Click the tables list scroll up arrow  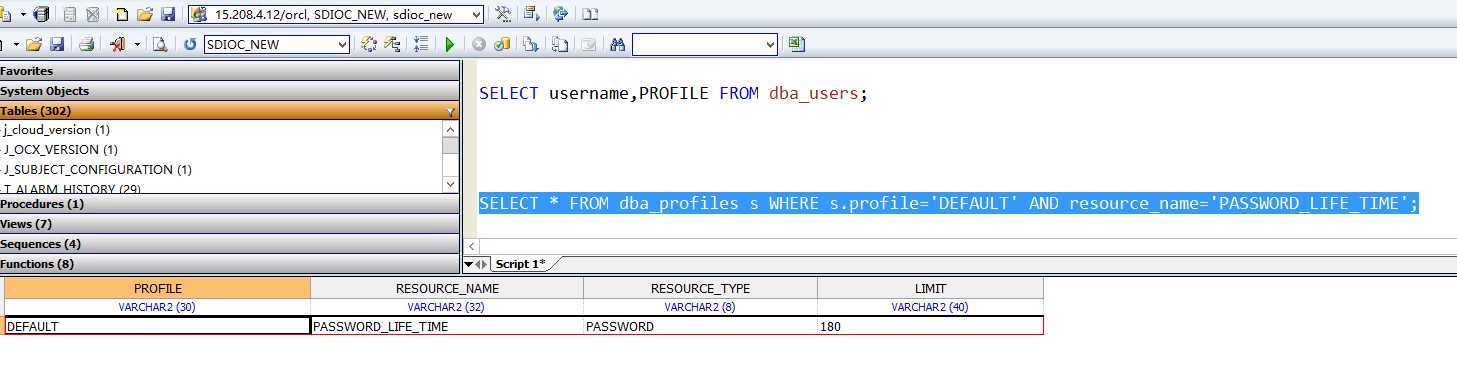[451, 129]
